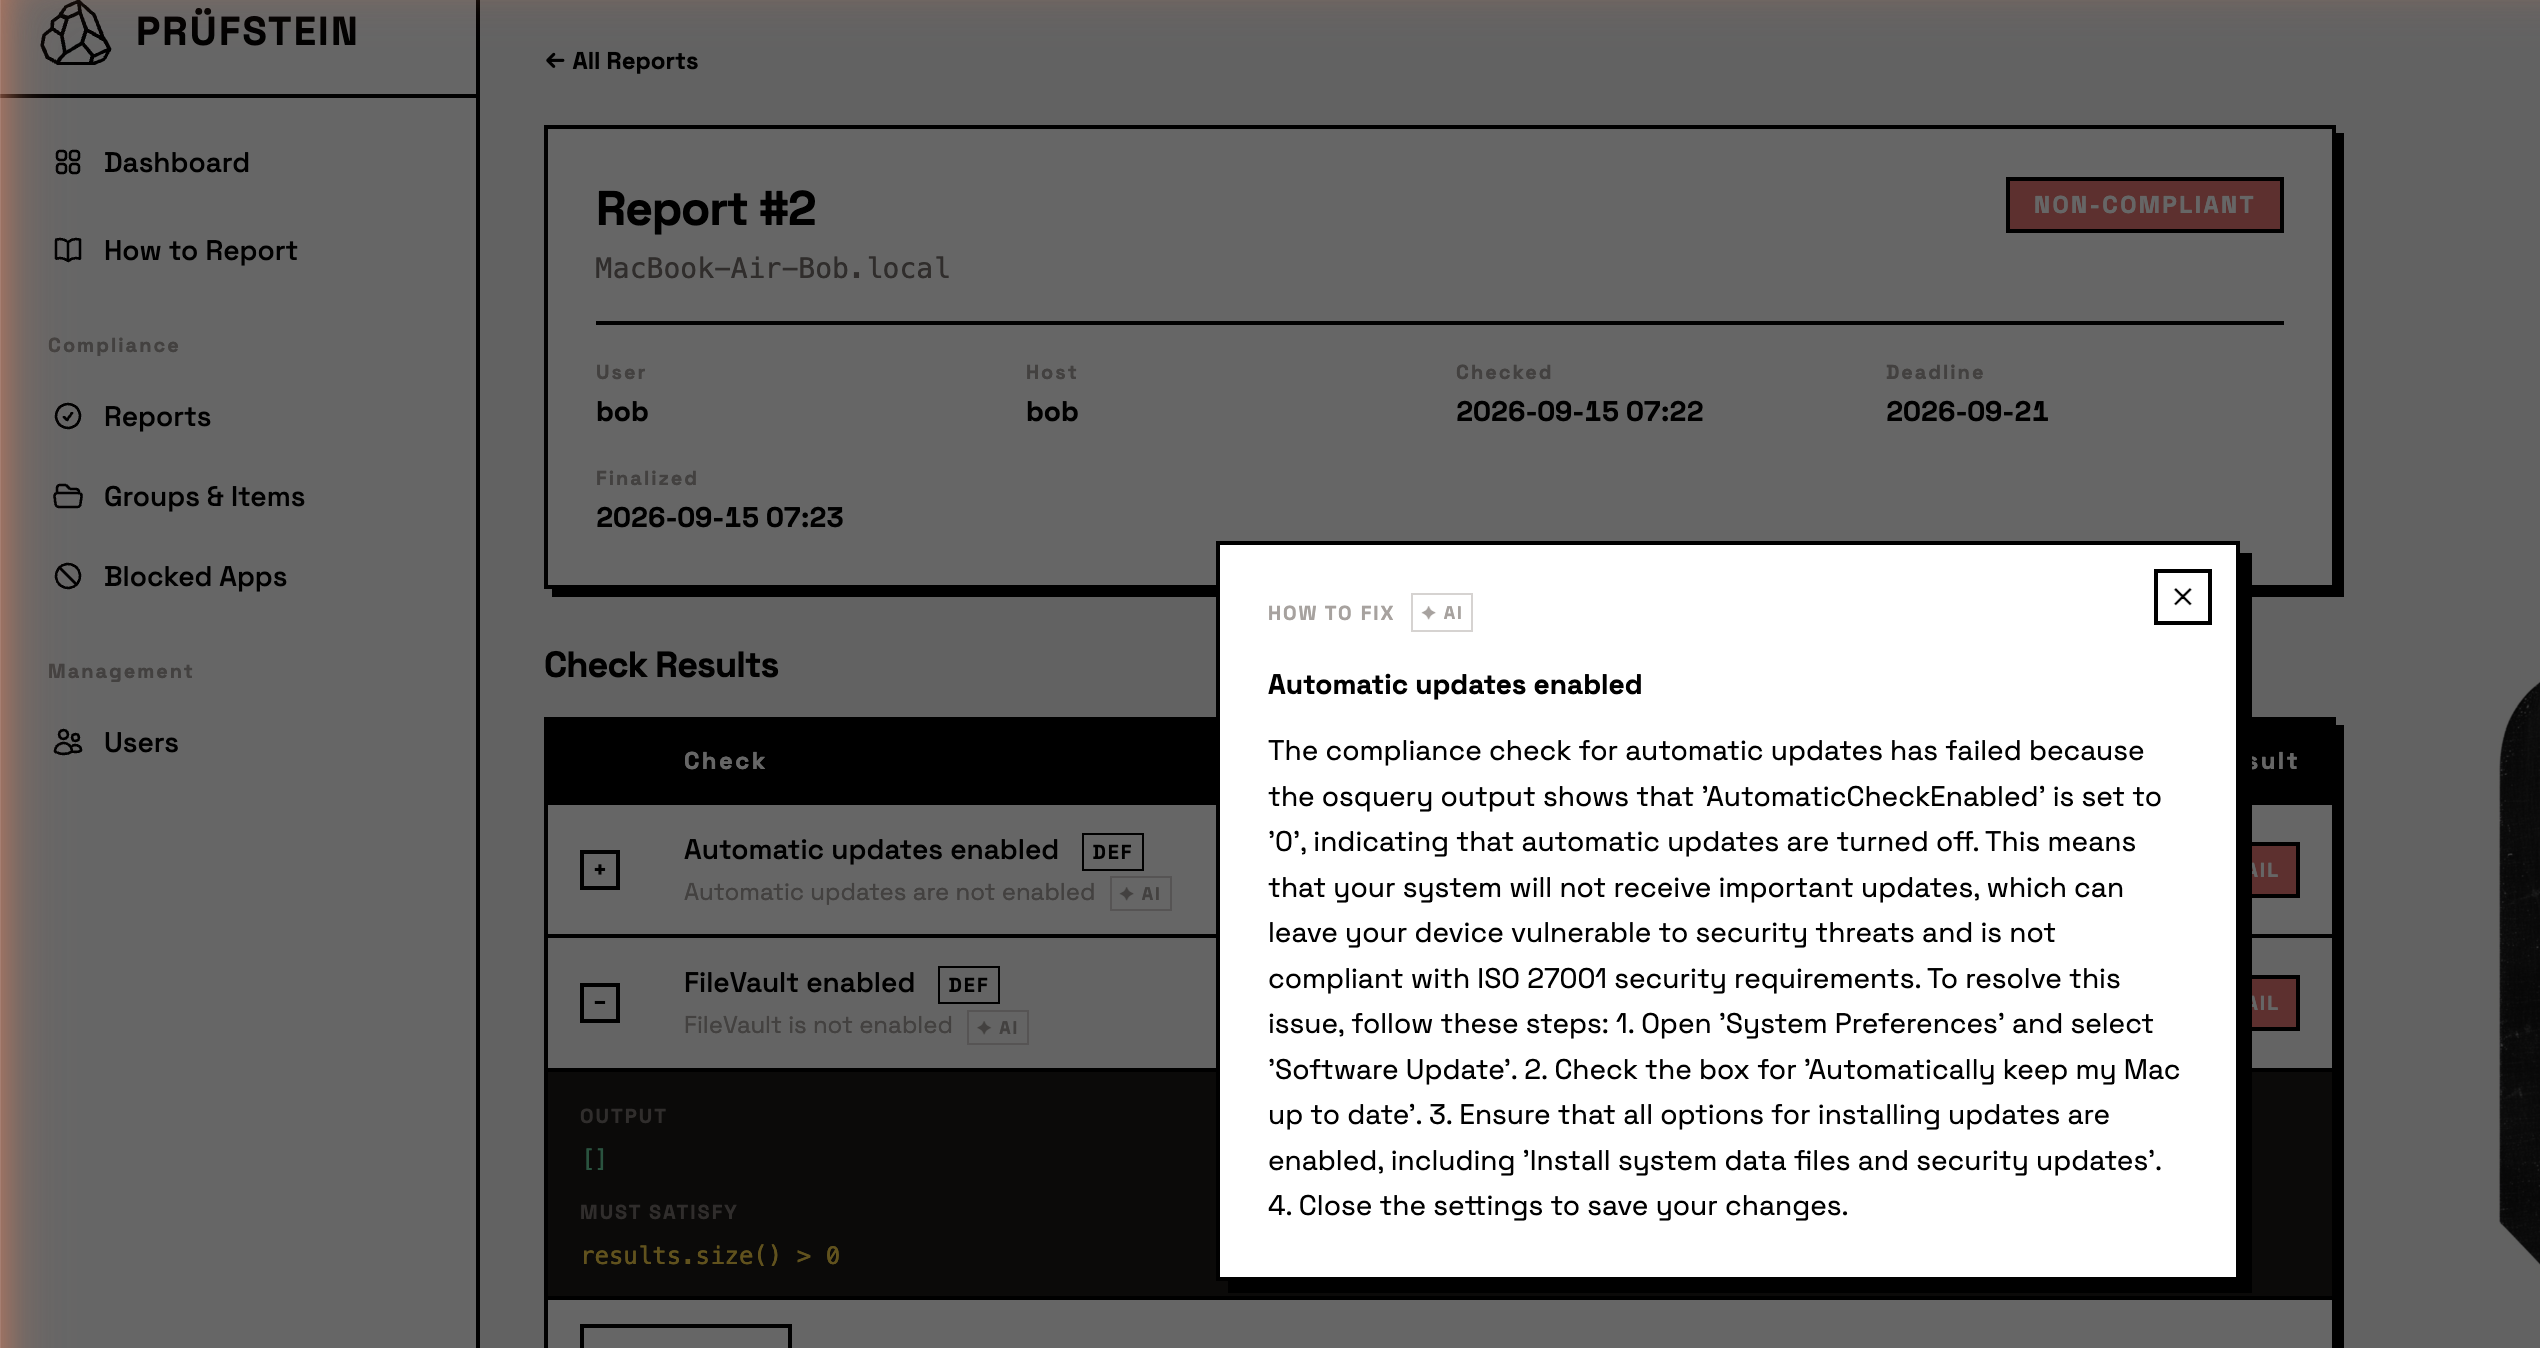Click Automatic updates enabled dialog title
The height and width of the screenshot is (1348, 2540).
pos(1455,685)
